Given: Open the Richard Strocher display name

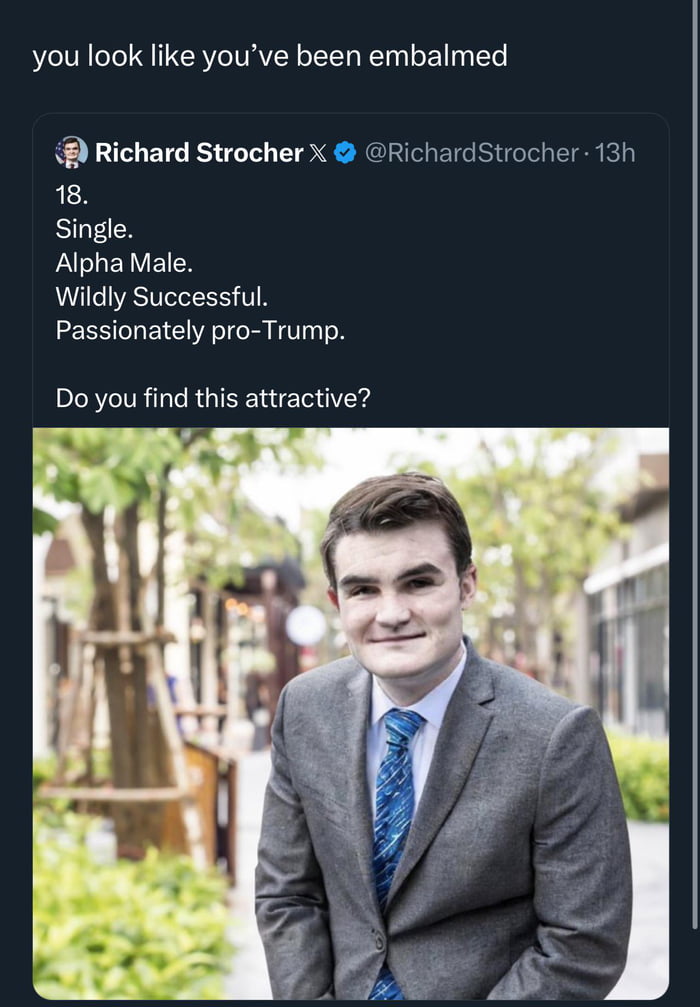Looking at the screenshot, I should (198, 153).
